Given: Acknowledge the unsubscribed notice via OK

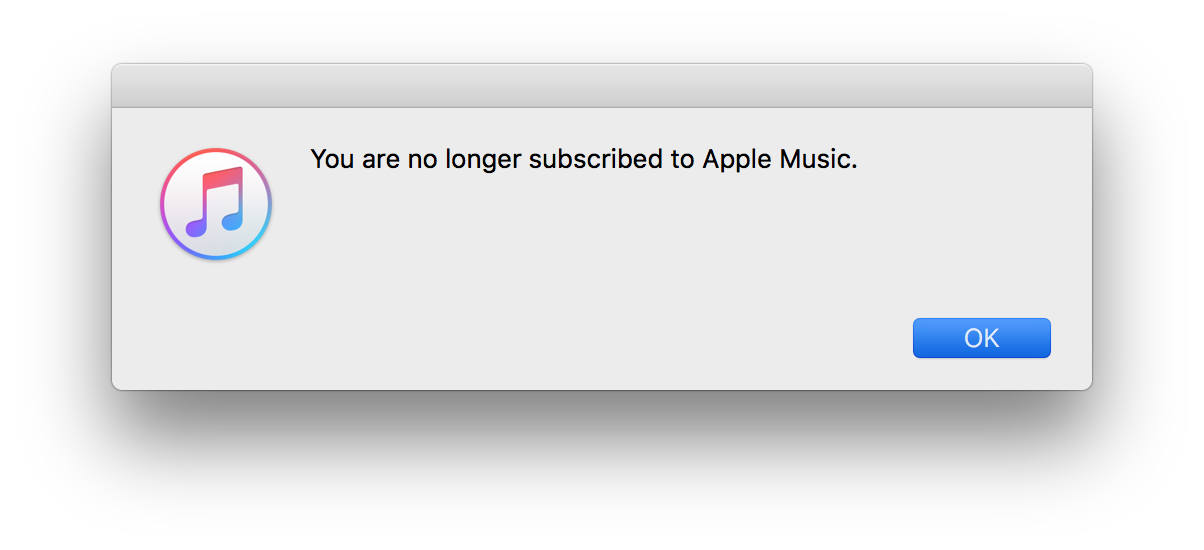Looking at the screenshot, I should pos(981,338).
